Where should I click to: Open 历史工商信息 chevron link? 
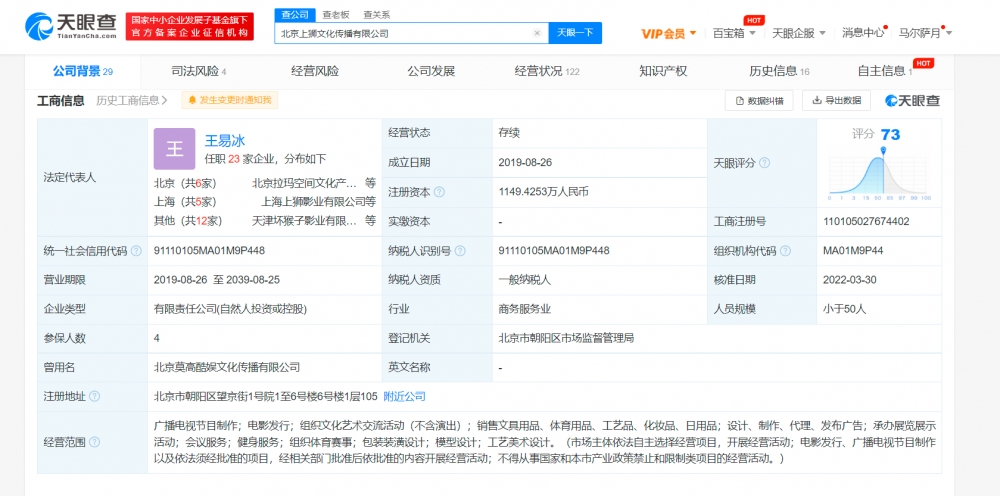click(x=132, y=100)
